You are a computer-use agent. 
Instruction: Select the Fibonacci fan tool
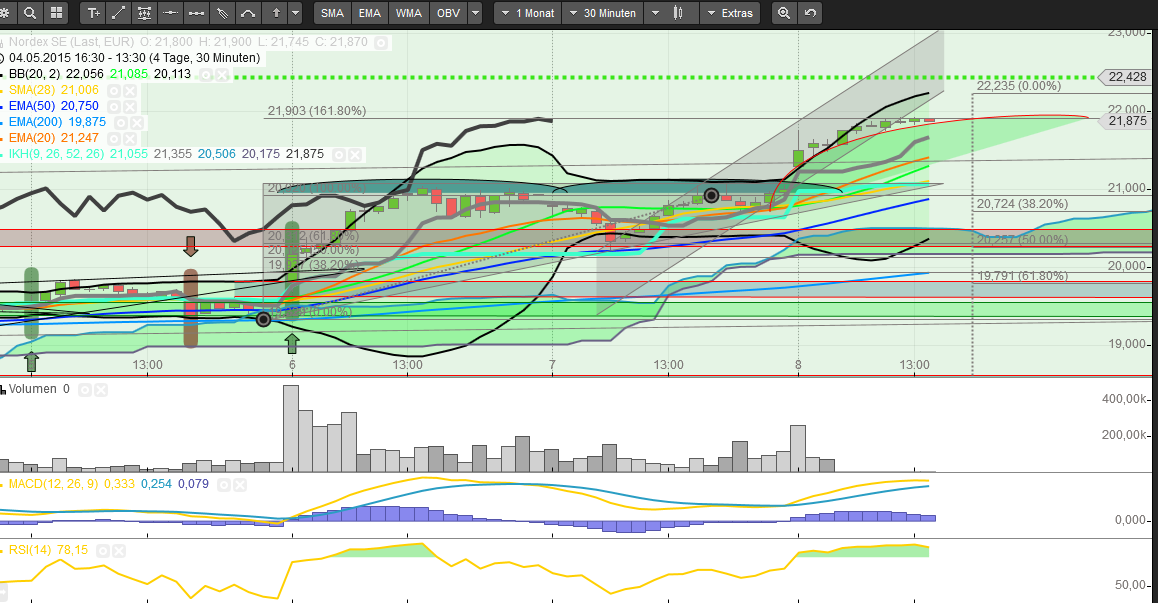(222, 13)
